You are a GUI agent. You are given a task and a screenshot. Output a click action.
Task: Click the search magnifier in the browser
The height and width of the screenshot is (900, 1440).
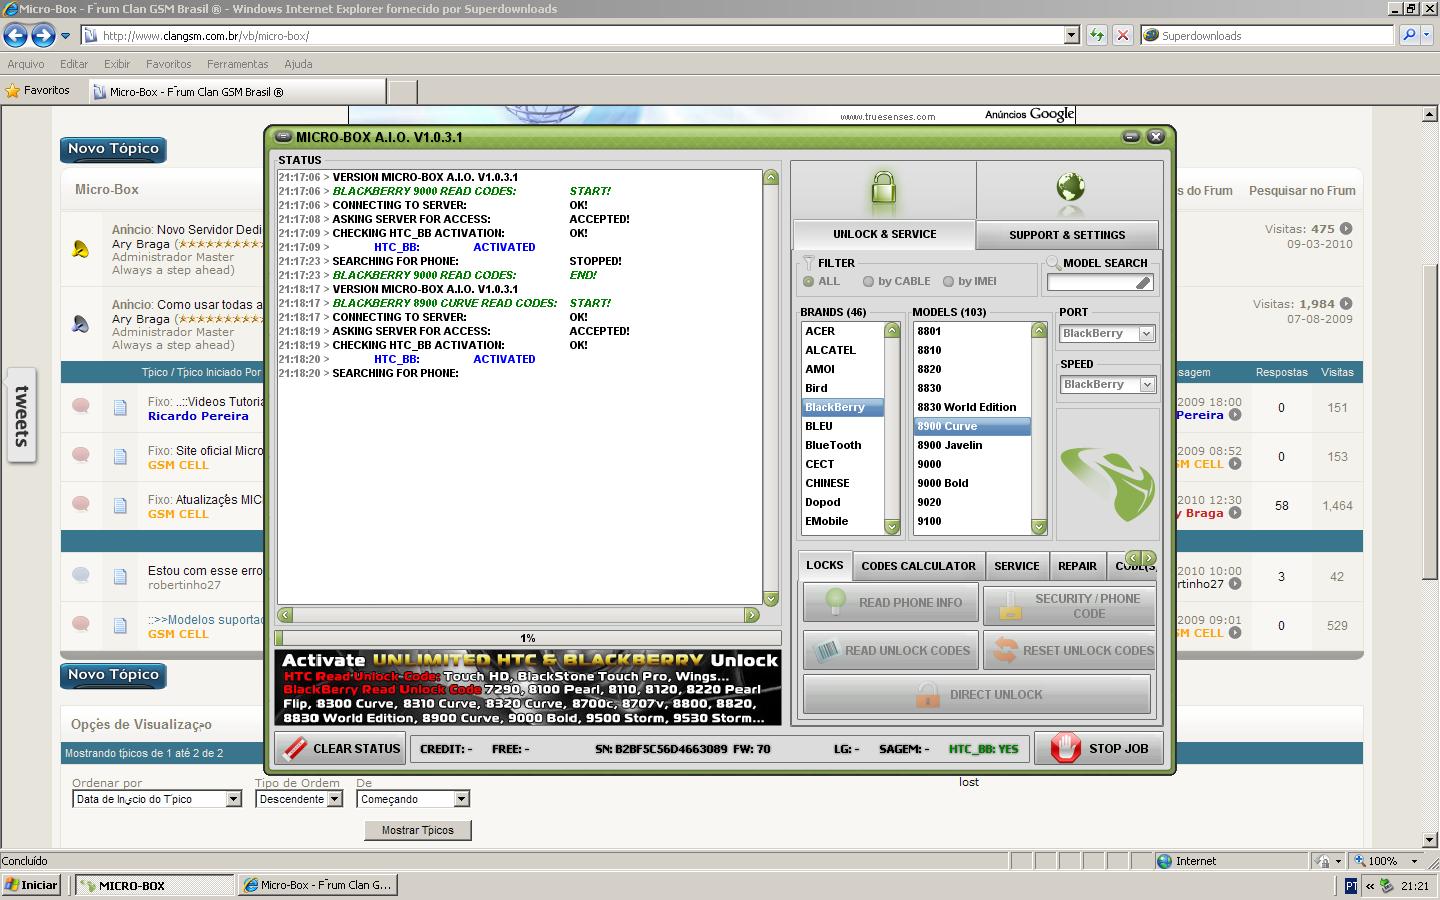click(1409, 35)
